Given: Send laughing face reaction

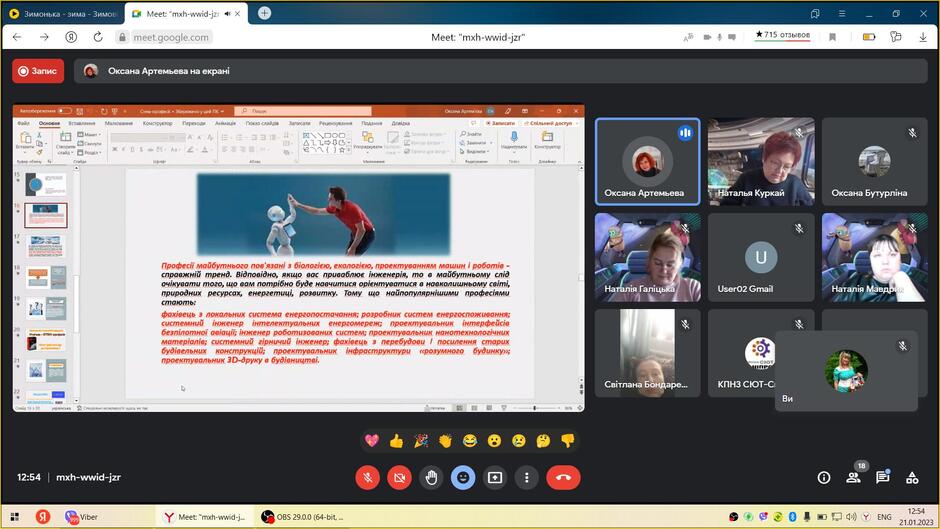Looking at the screenshot, I should click(469, 441).
